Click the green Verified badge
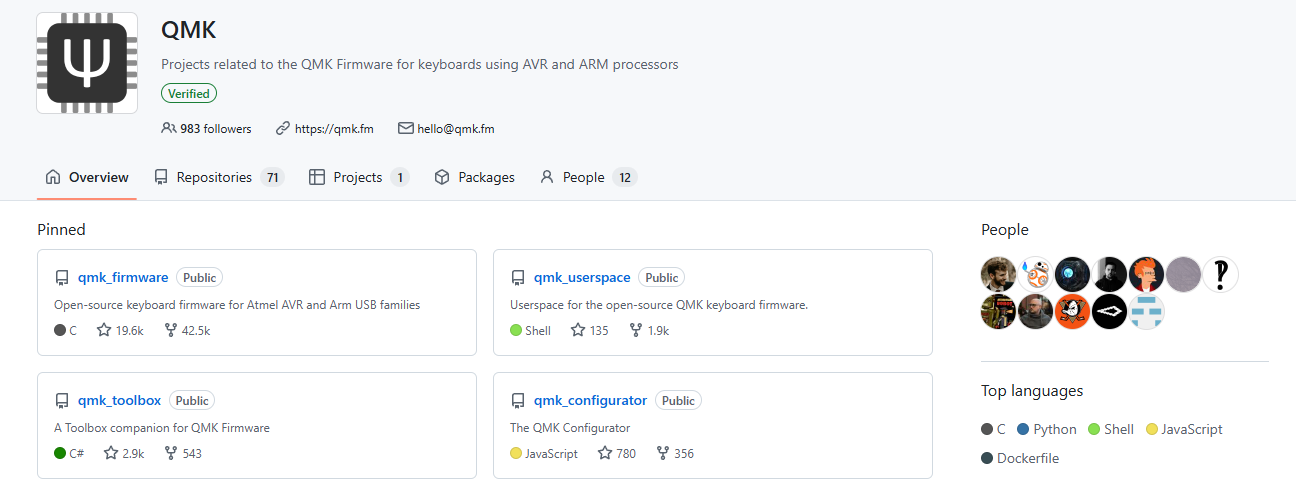This screenshot has height=482, width=1296. coord(189,93)
